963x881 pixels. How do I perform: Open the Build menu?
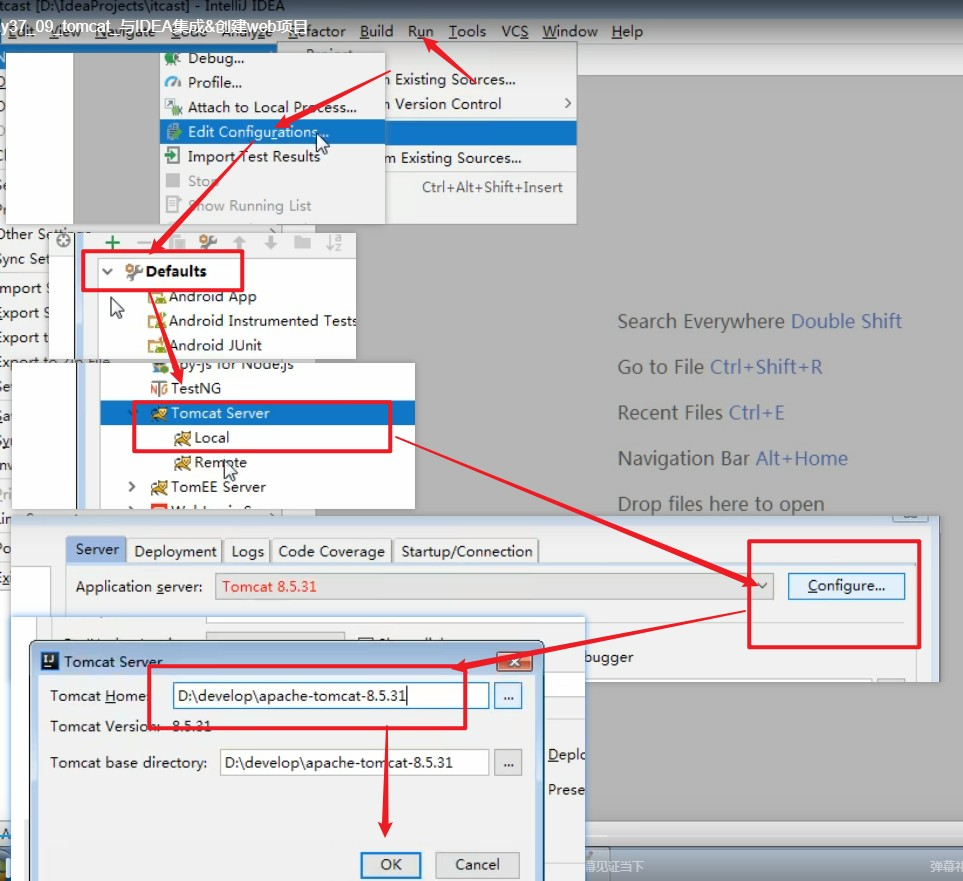pyautogui.click(x=376, y=31)
